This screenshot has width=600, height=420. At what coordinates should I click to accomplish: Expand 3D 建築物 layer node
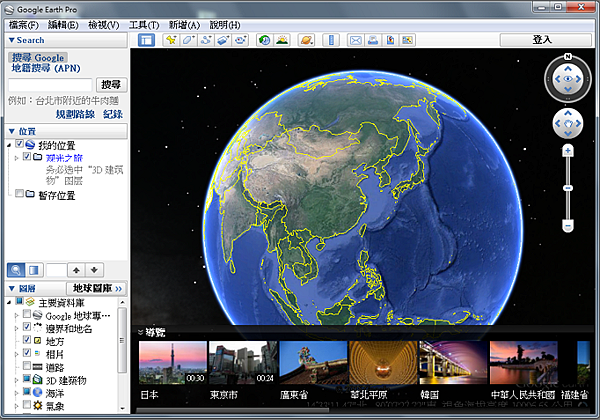click(x=16, y=380)
